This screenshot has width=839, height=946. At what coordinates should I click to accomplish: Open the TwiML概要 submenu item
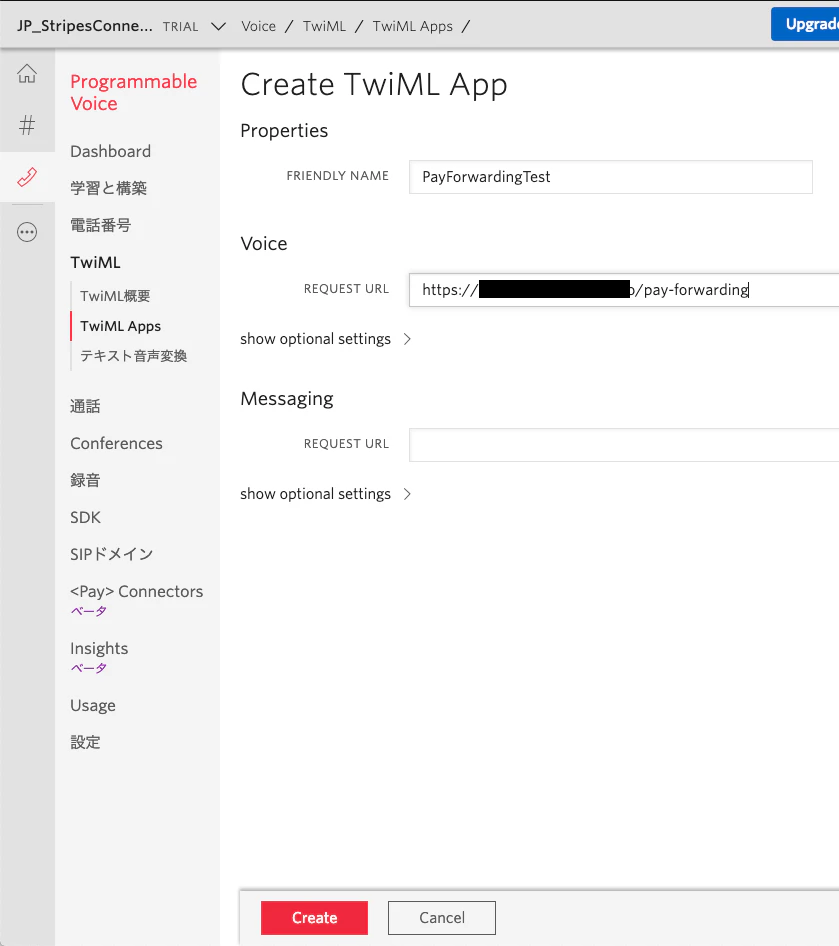point(115,296)
